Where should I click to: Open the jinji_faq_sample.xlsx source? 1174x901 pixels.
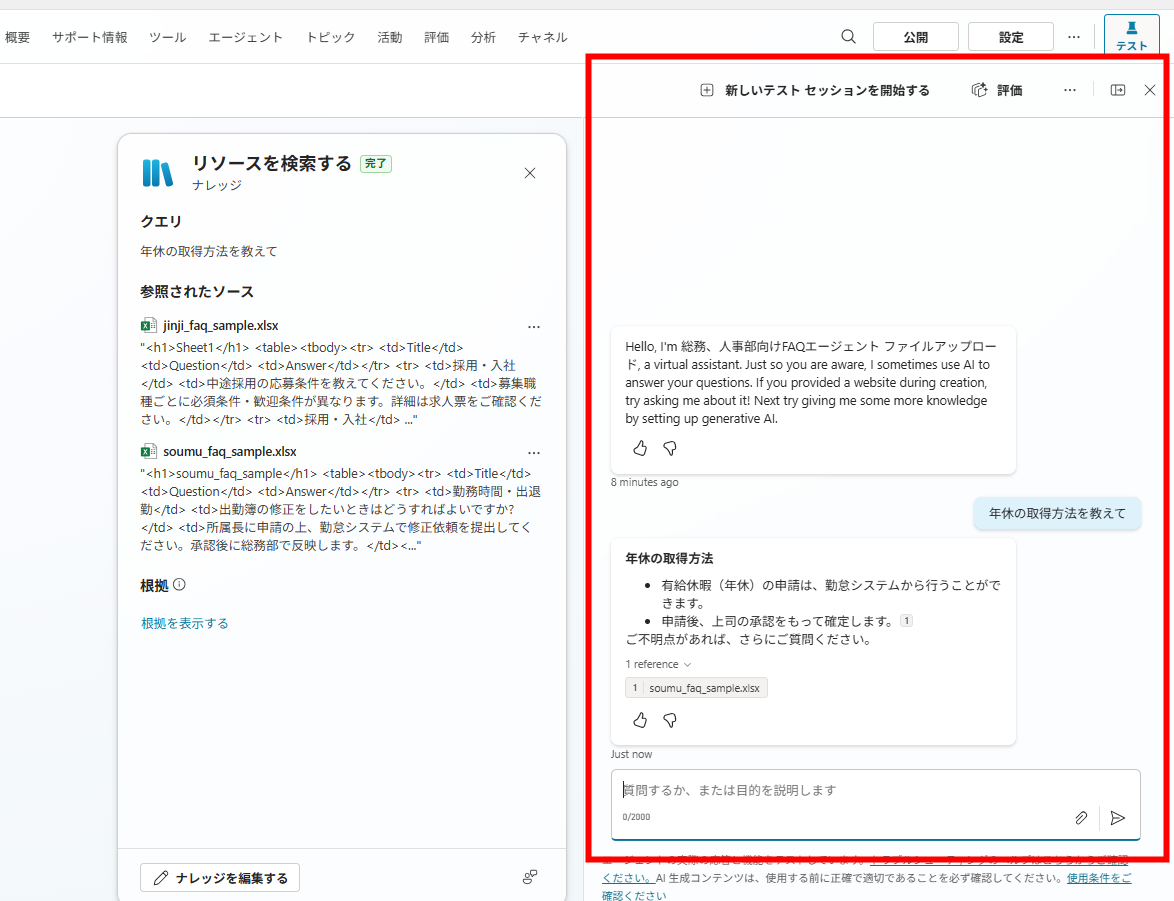221,326
